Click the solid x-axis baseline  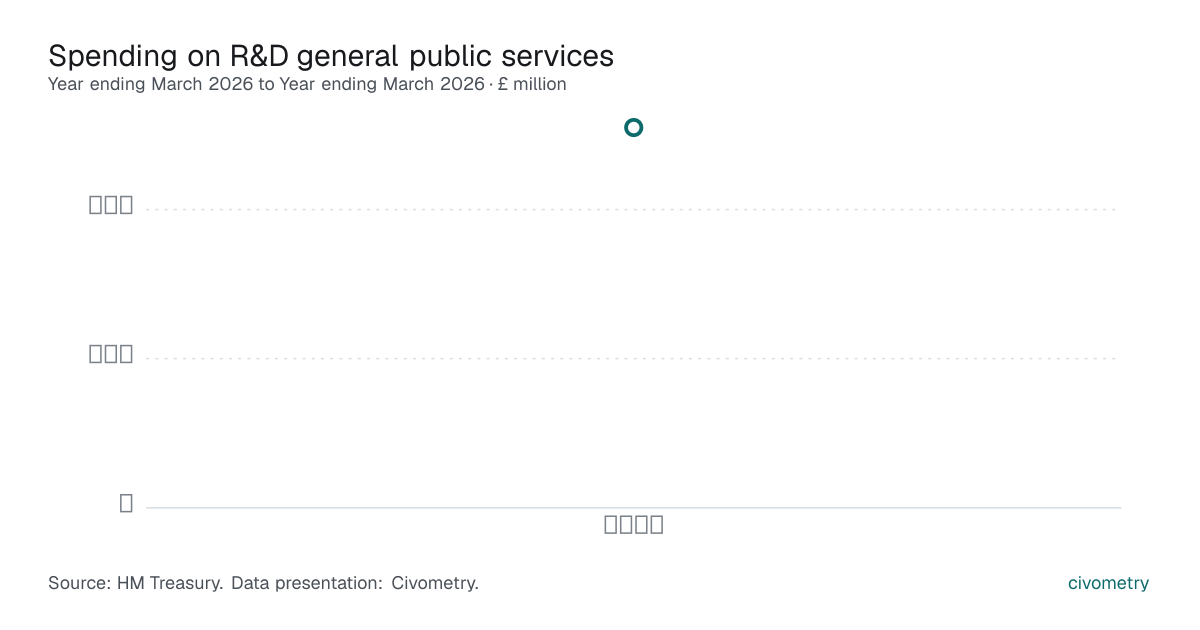(x=633, y=507)
